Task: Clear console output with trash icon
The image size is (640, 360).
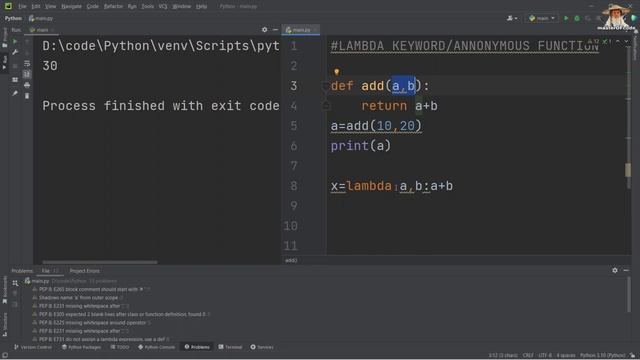Action: click(x=27, y=96)
